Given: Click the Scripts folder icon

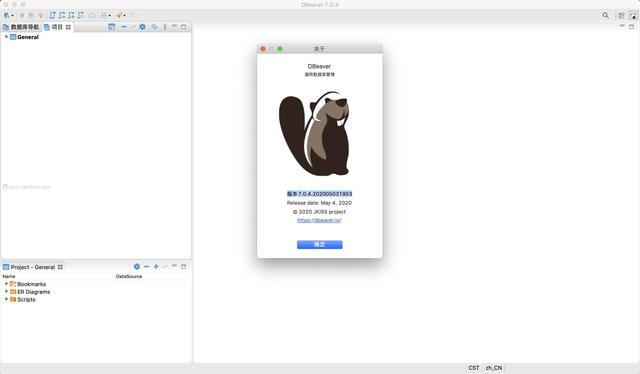Looking at the screenshot, I should (13, 299).
